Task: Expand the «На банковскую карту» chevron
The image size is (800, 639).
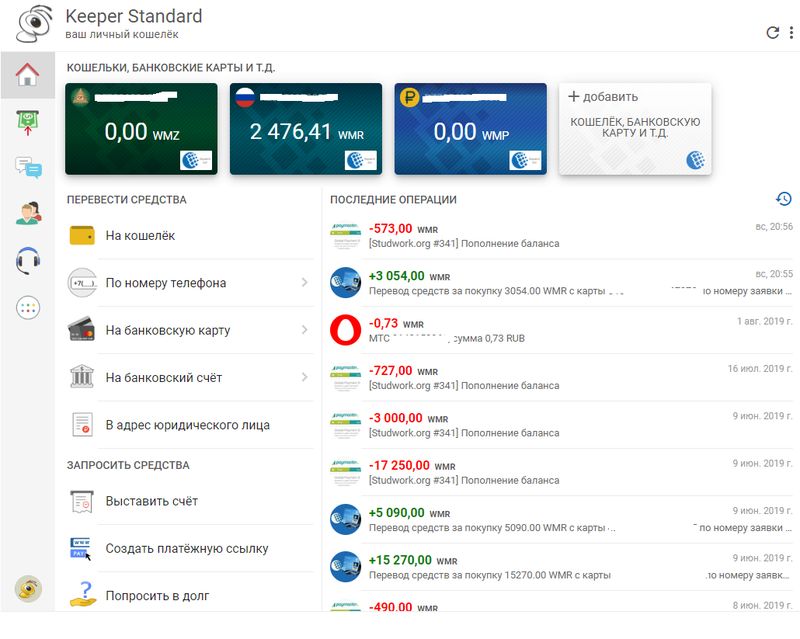Action: tap(304, 330)
